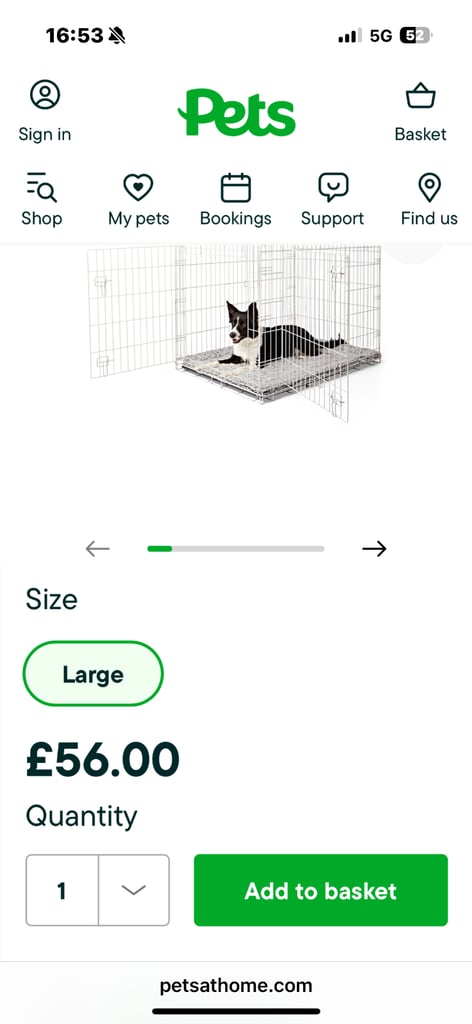472x1024 pixels.
Task: Expand the quantity dropdown chevron
Action: pos(134,890)
